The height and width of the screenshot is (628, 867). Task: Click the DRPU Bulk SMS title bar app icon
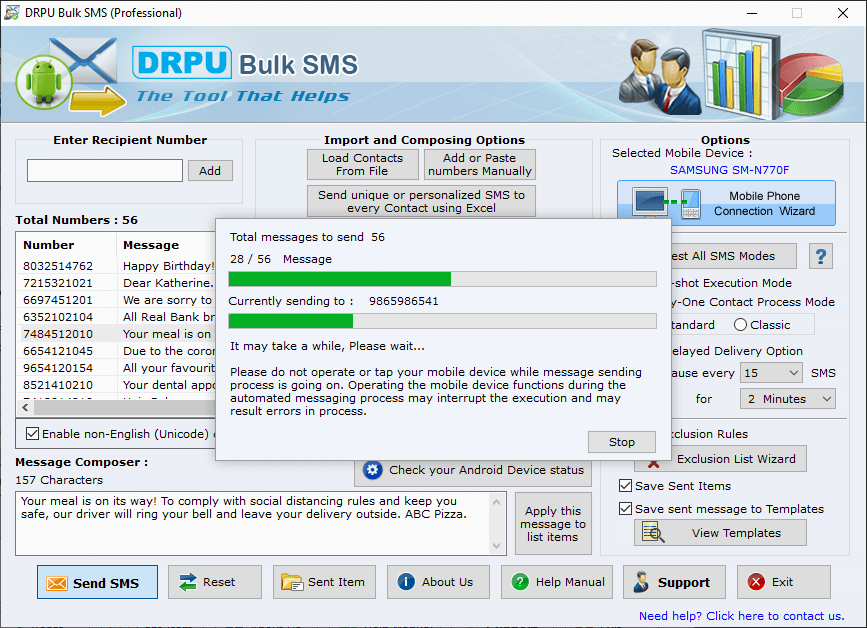(x=12, y=12)
